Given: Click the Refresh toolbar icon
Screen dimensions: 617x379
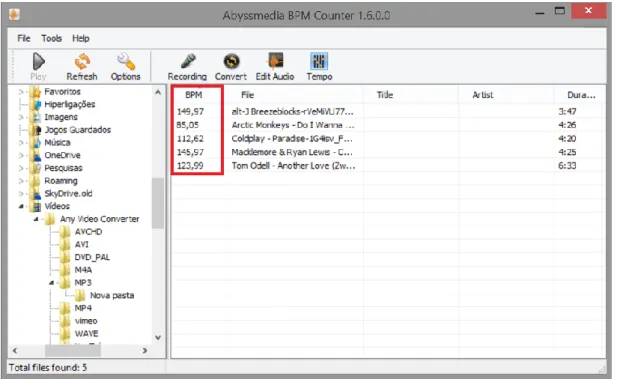Looking at the screenshot, I should [x=82, y=62].
